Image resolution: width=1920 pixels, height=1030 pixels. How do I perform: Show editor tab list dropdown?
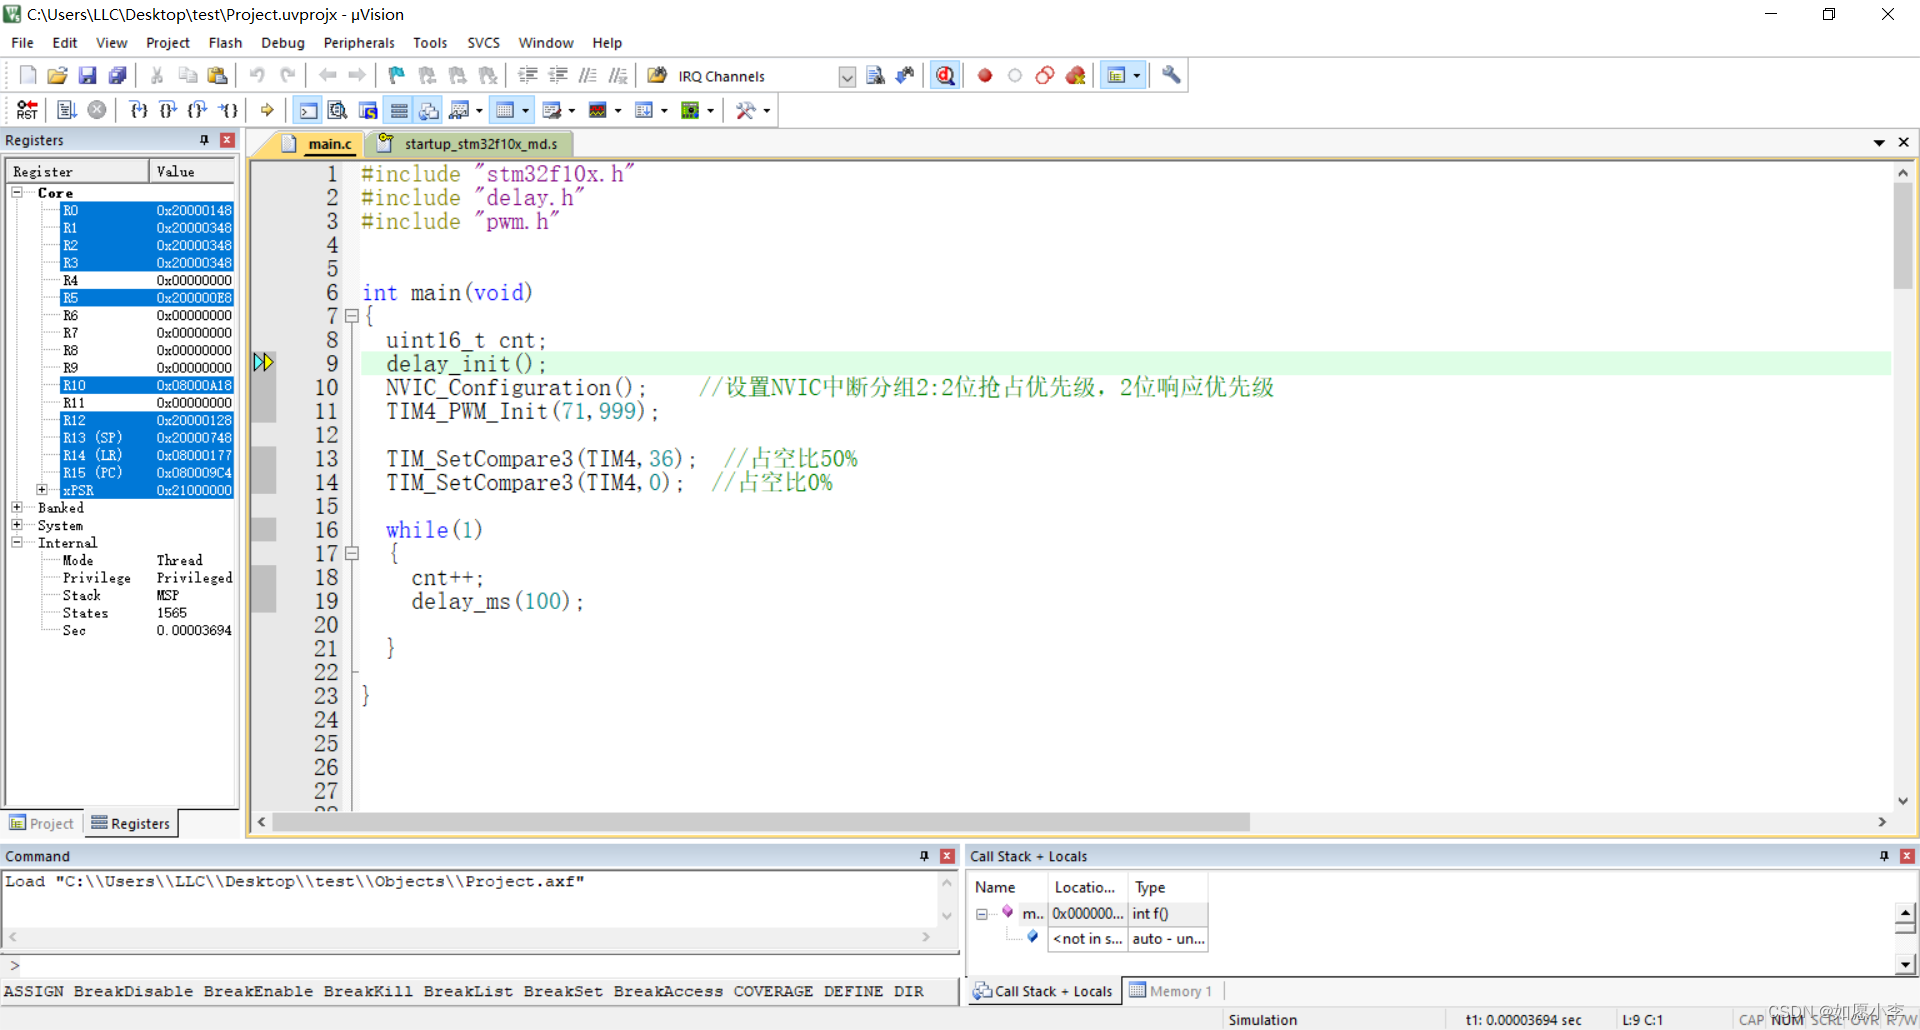point(1879,143)
